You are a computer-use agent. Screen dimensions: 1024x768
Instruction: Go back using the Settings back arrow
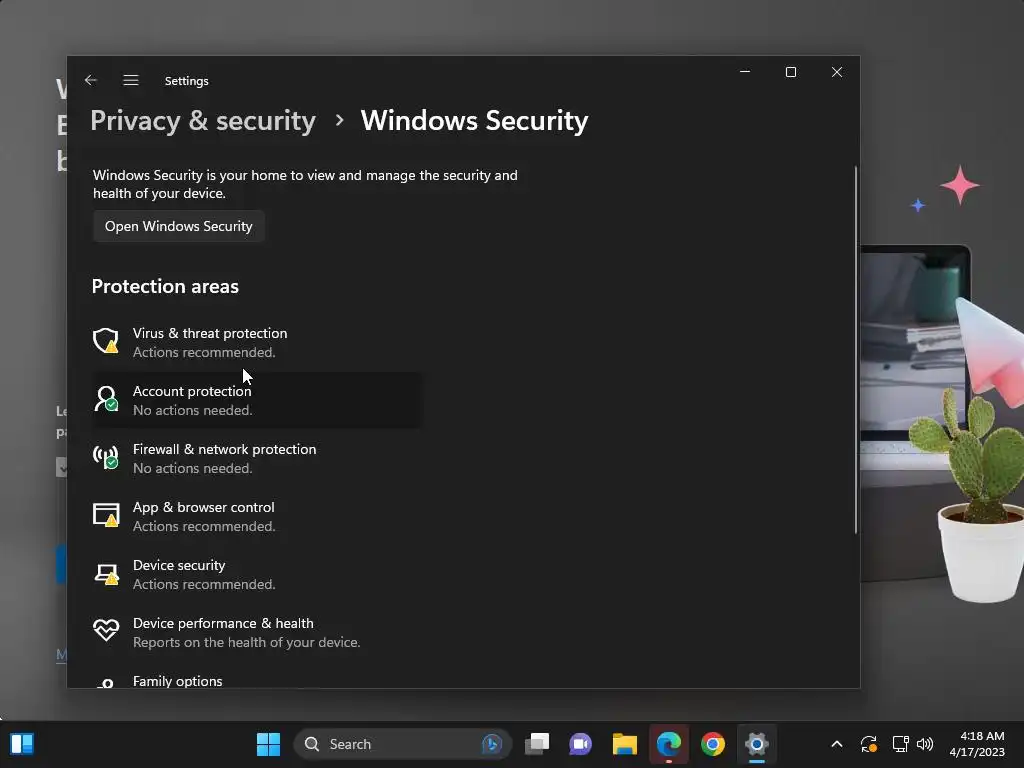click(x=91, y=80)
